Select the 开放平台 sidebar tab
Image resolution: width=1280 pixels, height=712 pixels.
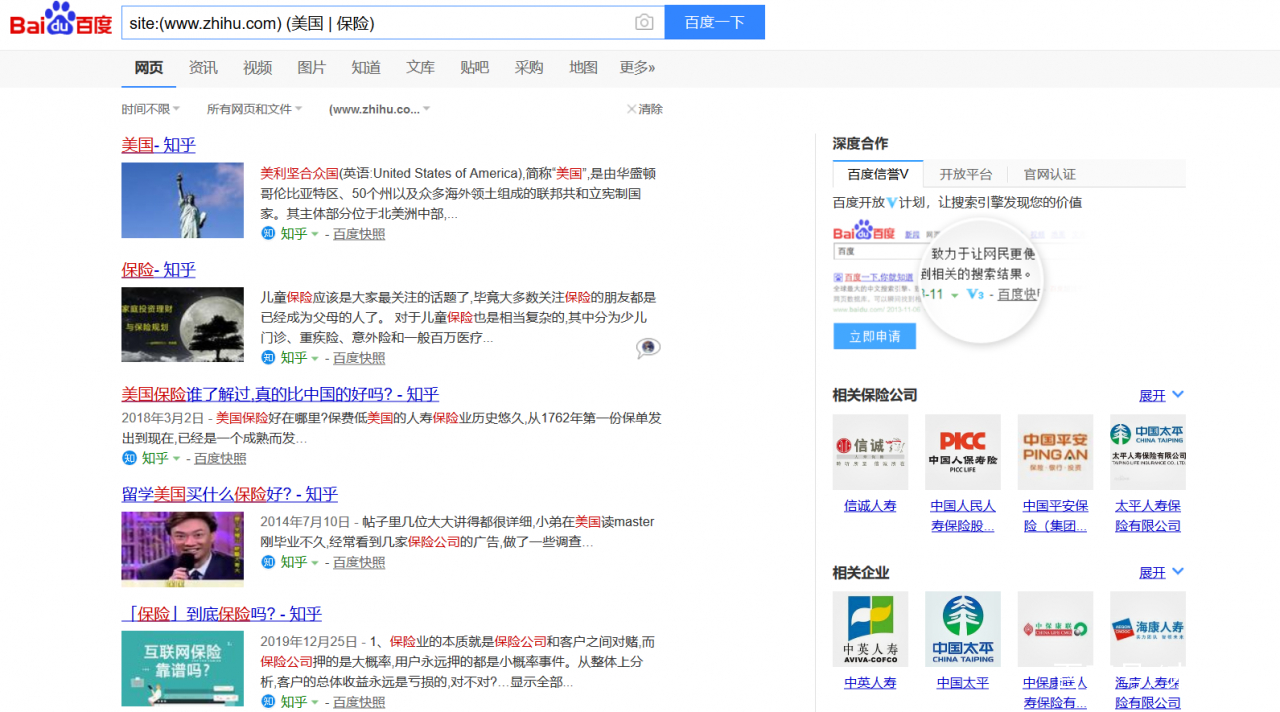click(x=967, y=172)
